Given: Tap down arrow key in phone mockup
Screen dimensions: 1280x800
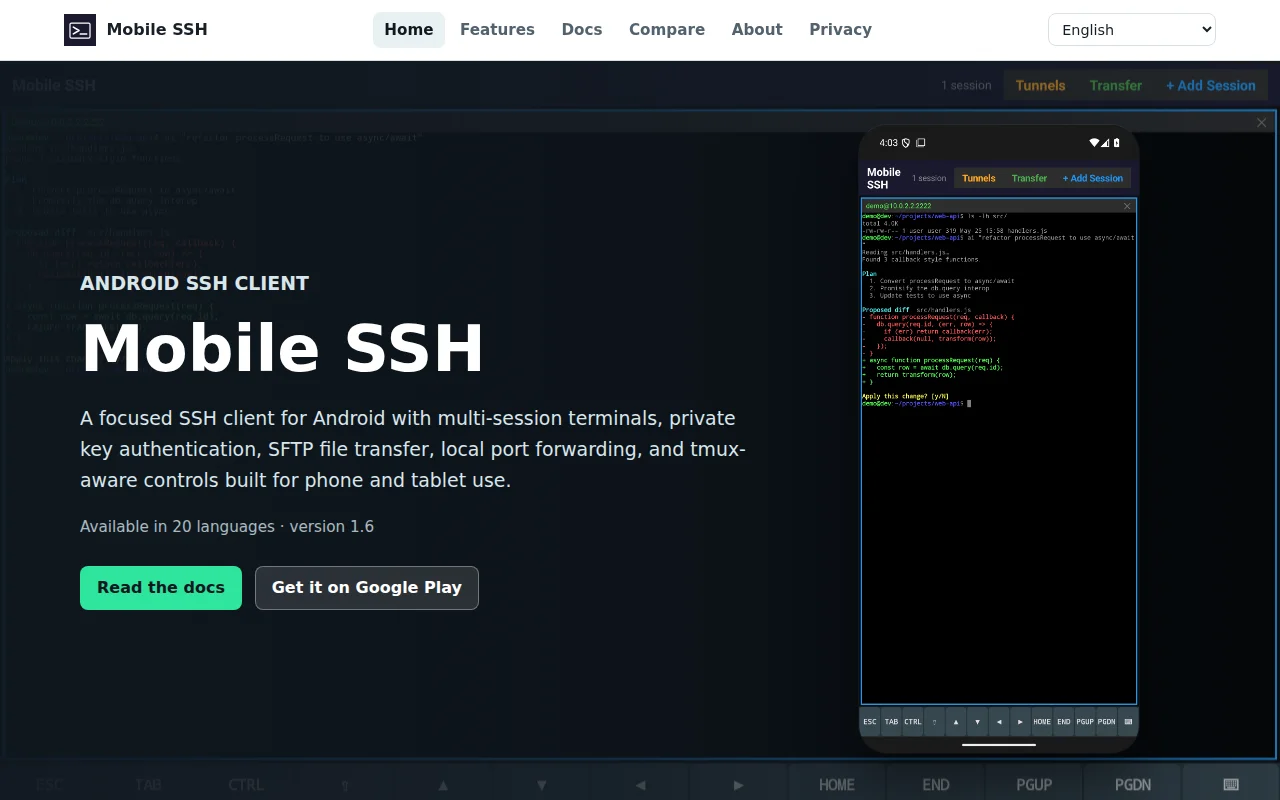Looking at the screenshot, I should pyautogui.click(x=977, y=722).
